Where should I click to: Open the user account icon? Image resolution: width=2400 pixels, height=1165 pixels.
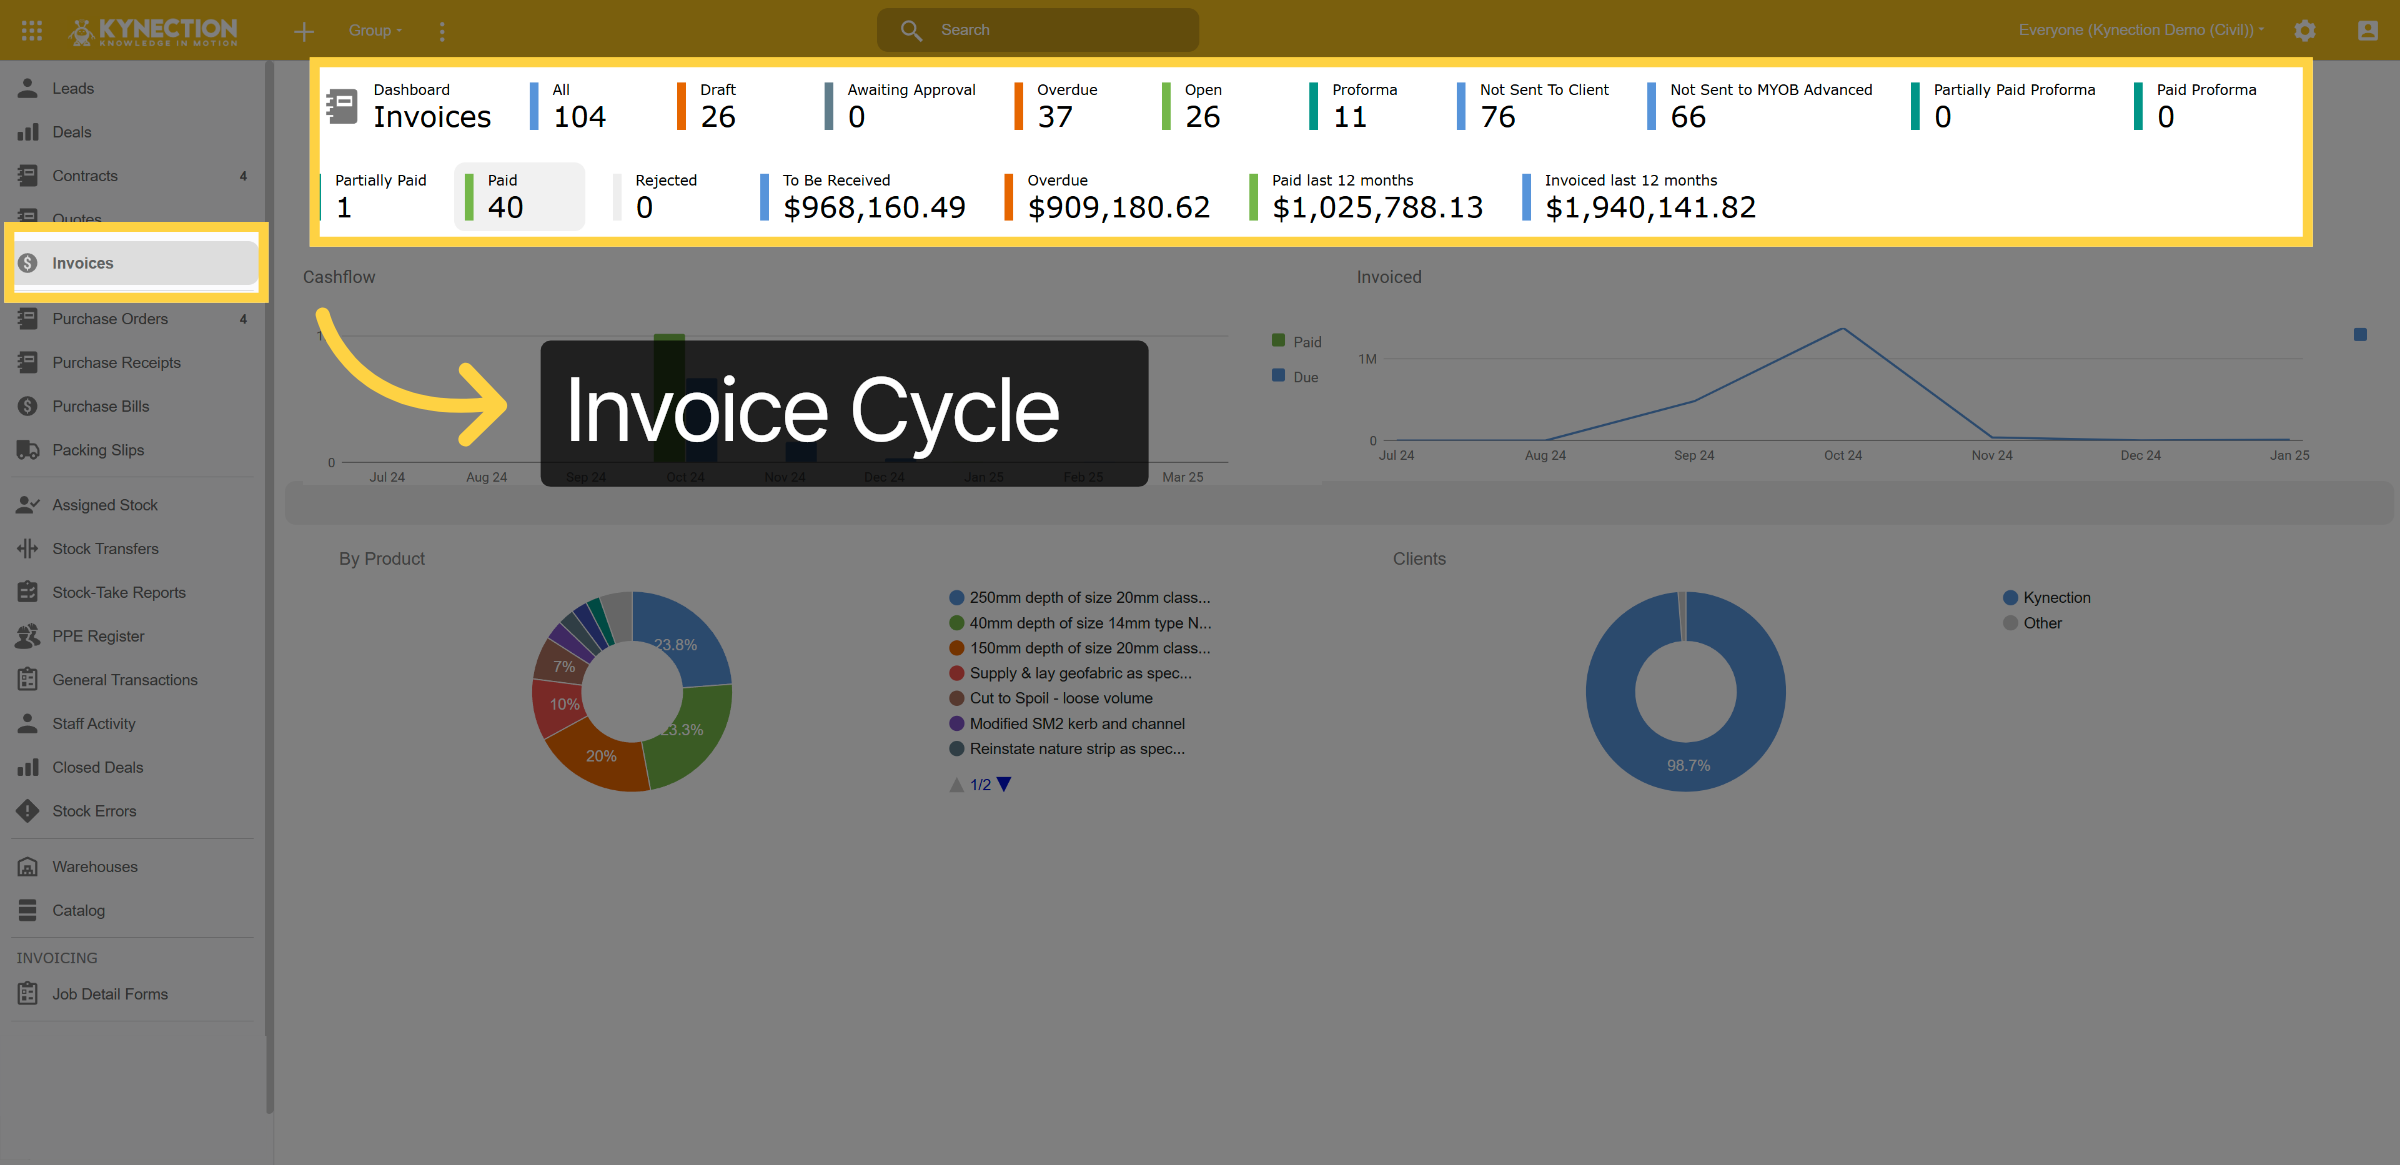(x=2367, y=31)
